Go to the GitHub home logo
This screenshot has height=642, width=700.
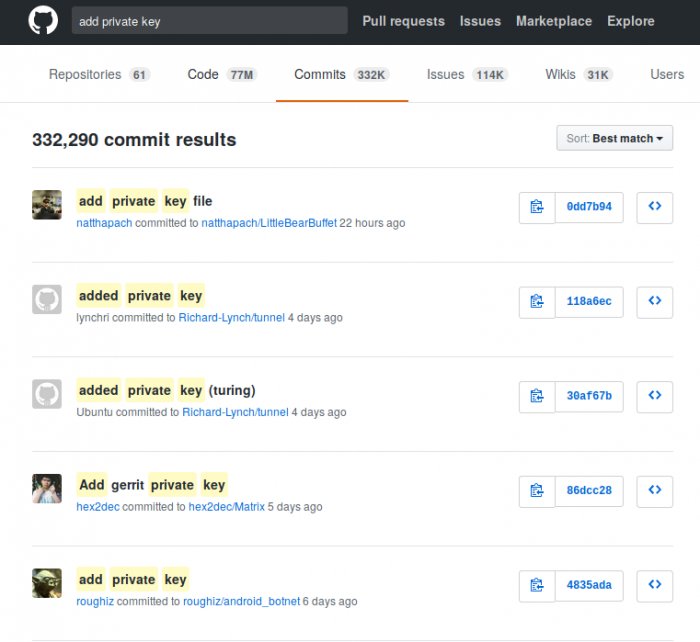tap(43, 21)
